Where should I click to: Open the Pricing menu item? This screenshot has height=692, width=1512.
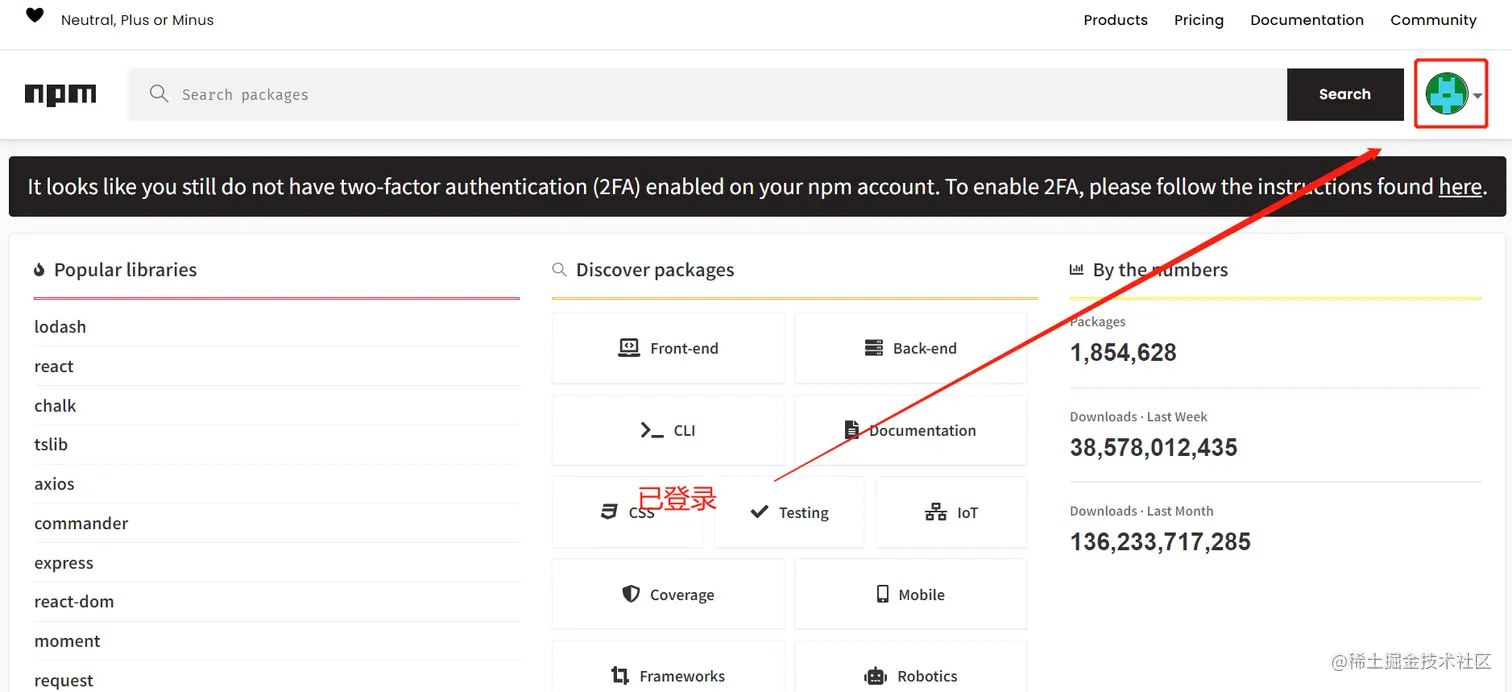(1198, 20)
